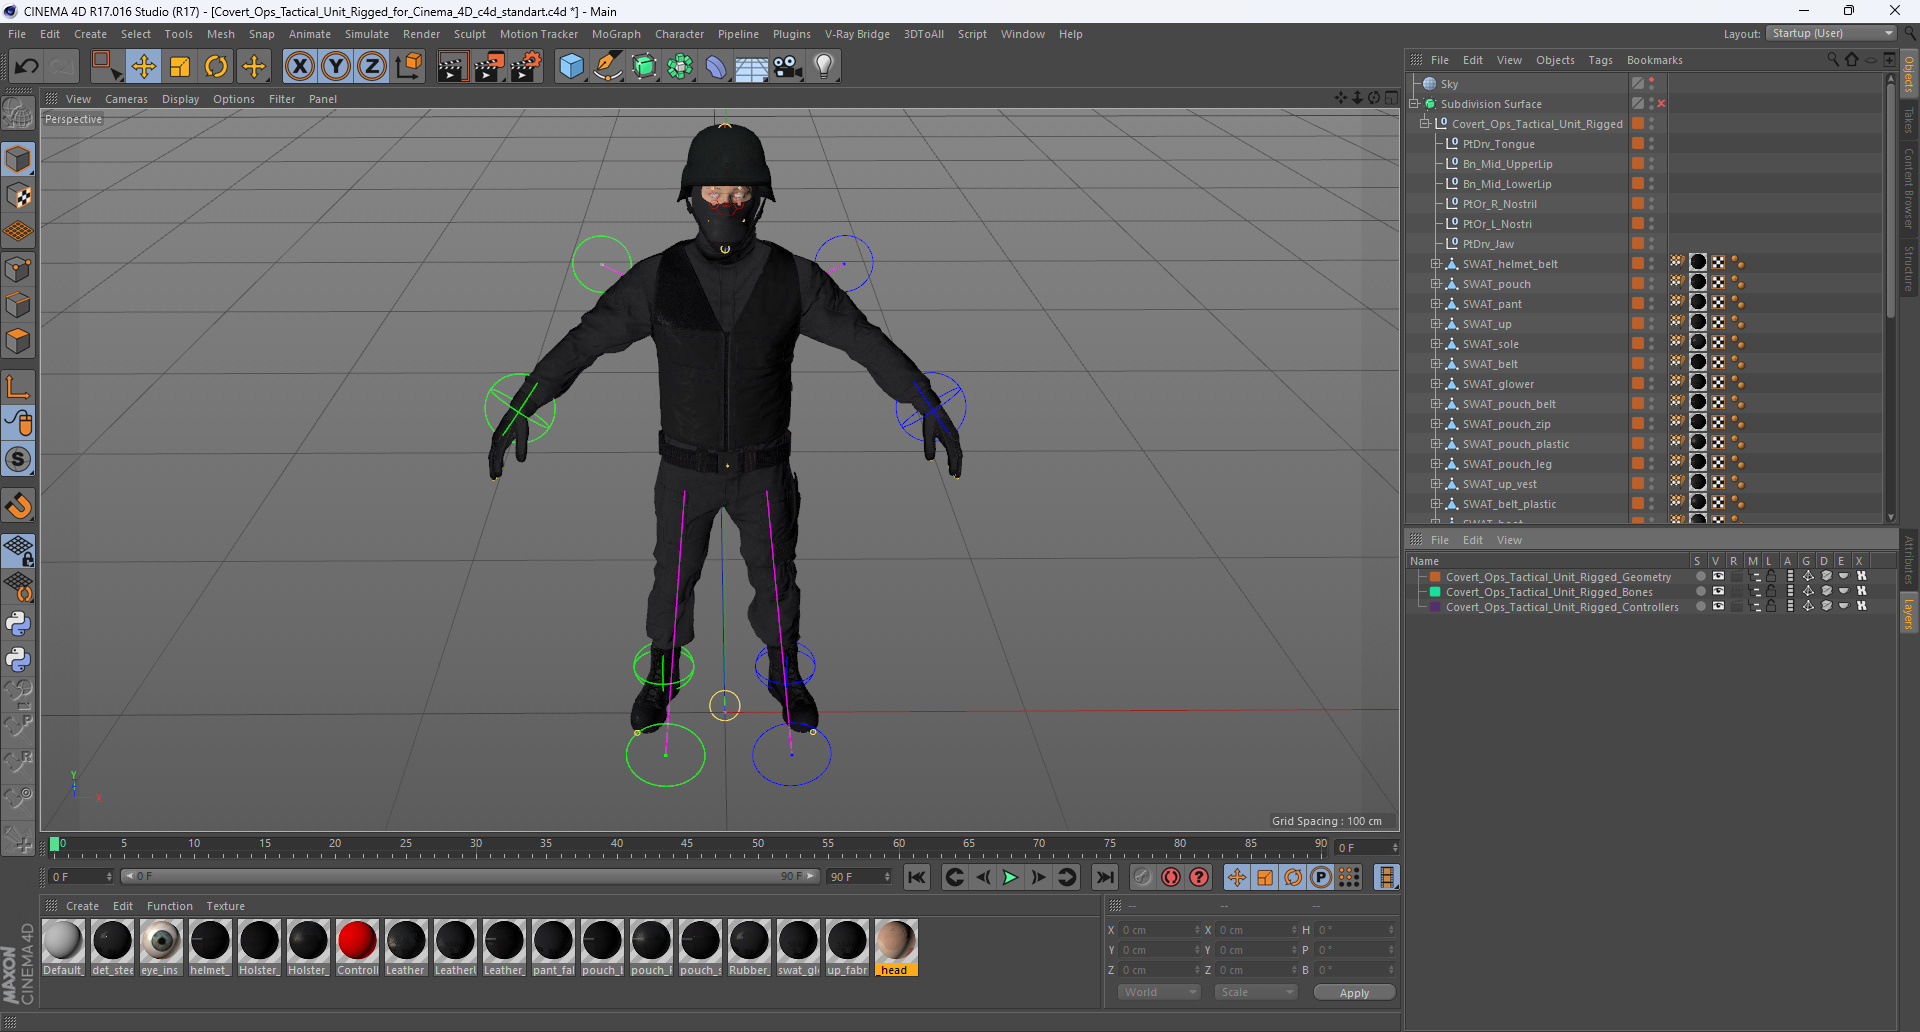Screen dimensions: 1920x1032
Task: Switch to the Takes side tab
Action: tap(1909, 120)
